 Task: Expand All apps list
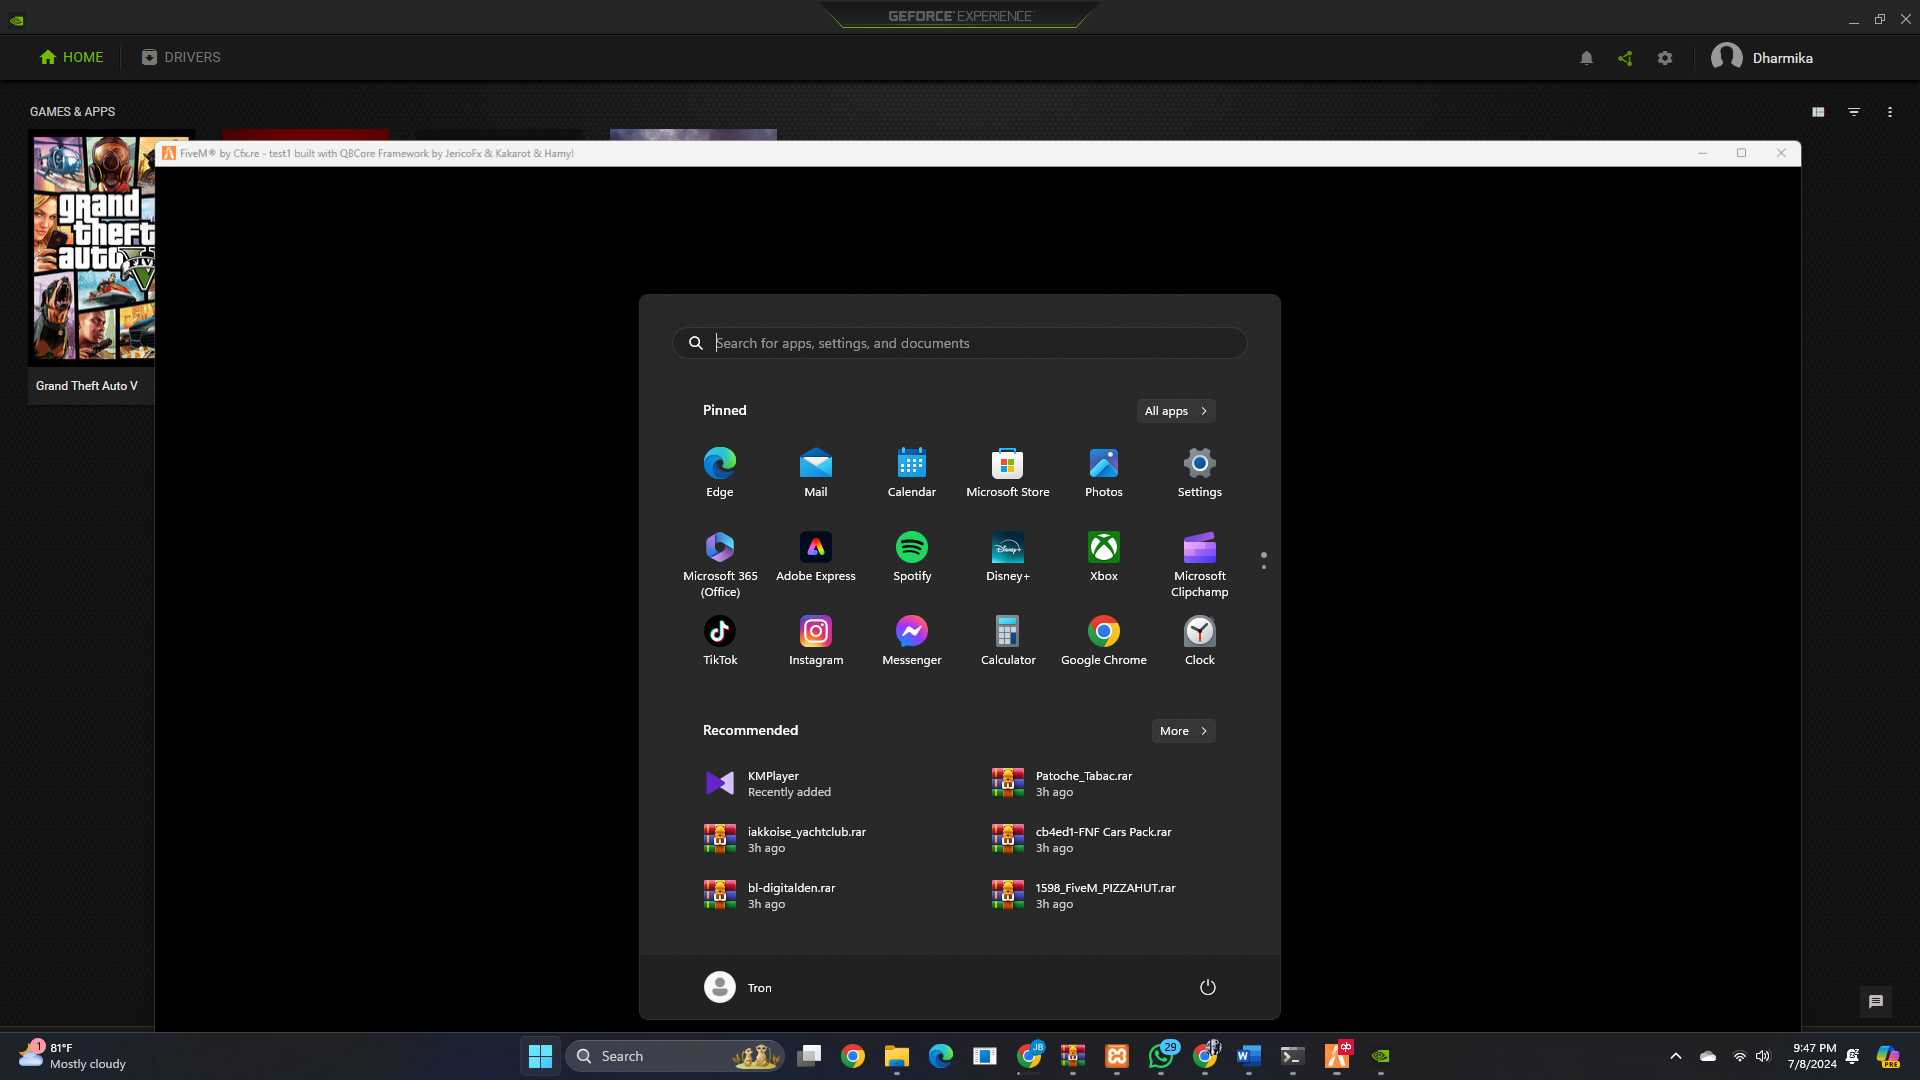click(1175, 411)
